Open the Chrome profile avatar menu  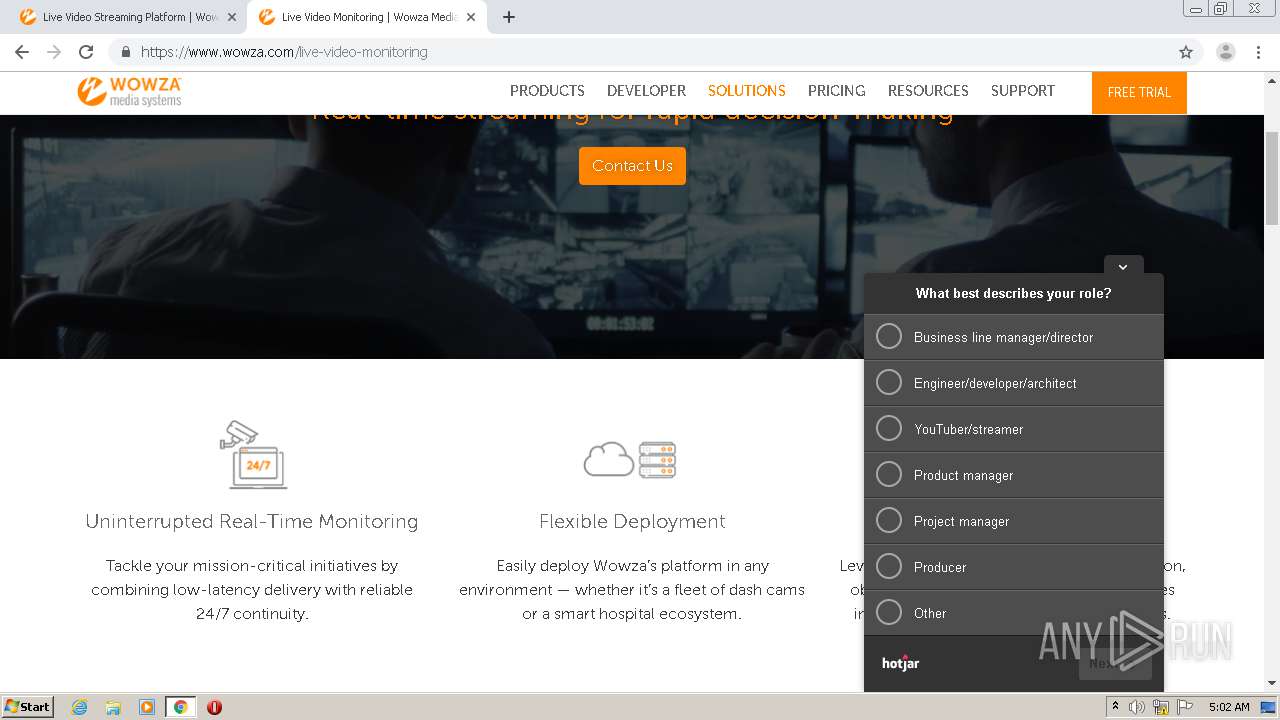pos(1226,52)
